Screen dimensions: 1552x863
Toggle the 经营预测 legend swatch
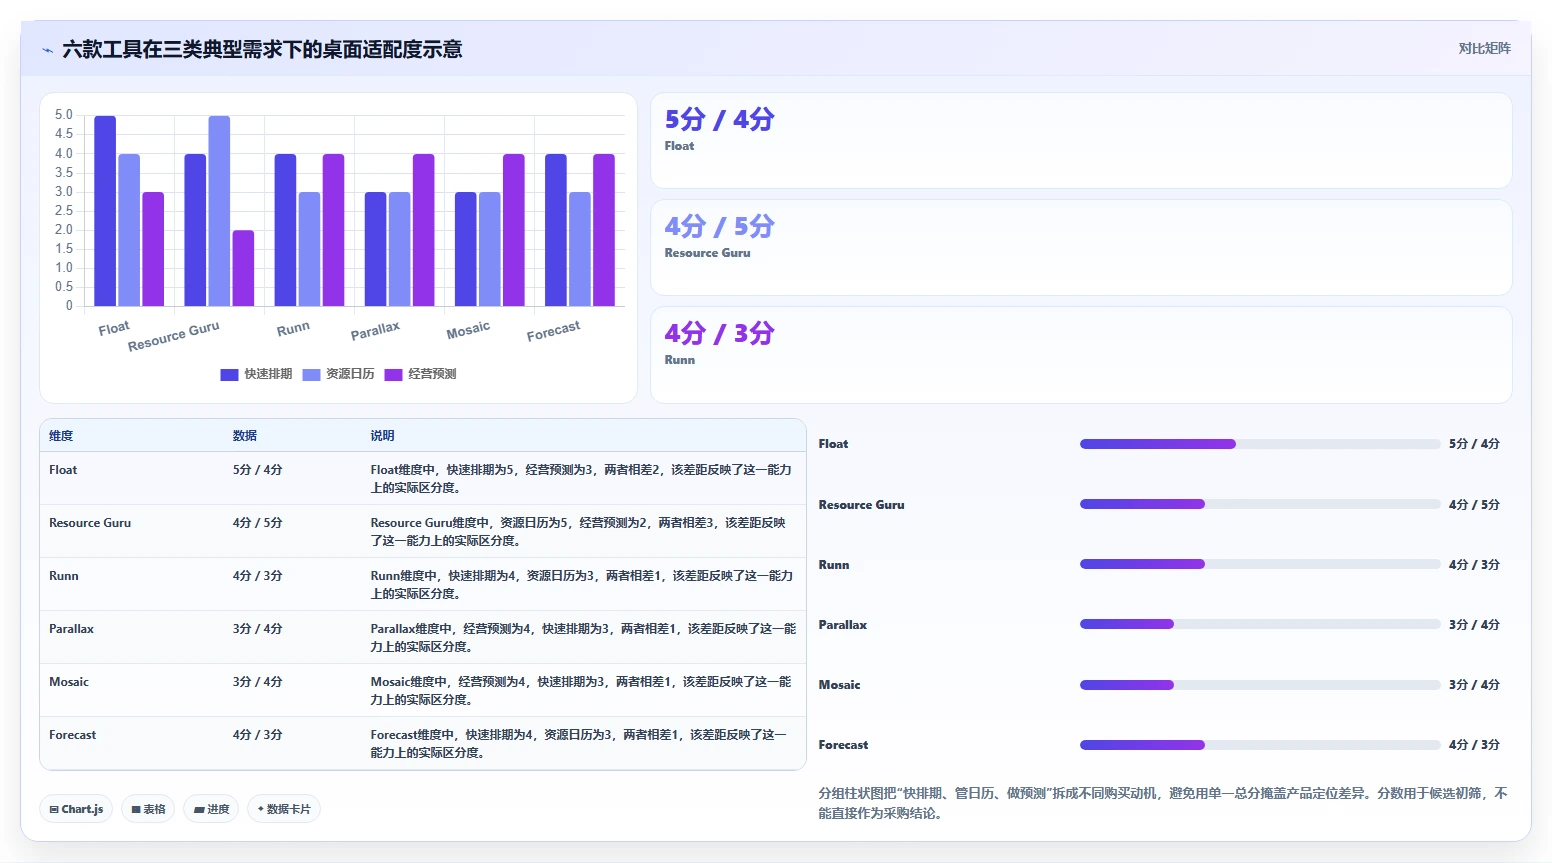pos(393,374)
